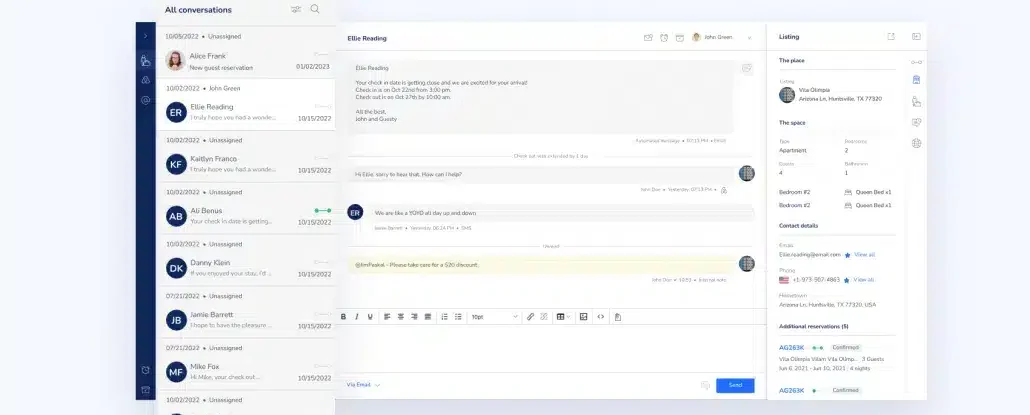Expand the dark blue sidebar chevron
Screen dimensions: 1030x415
tap(145, 36)
